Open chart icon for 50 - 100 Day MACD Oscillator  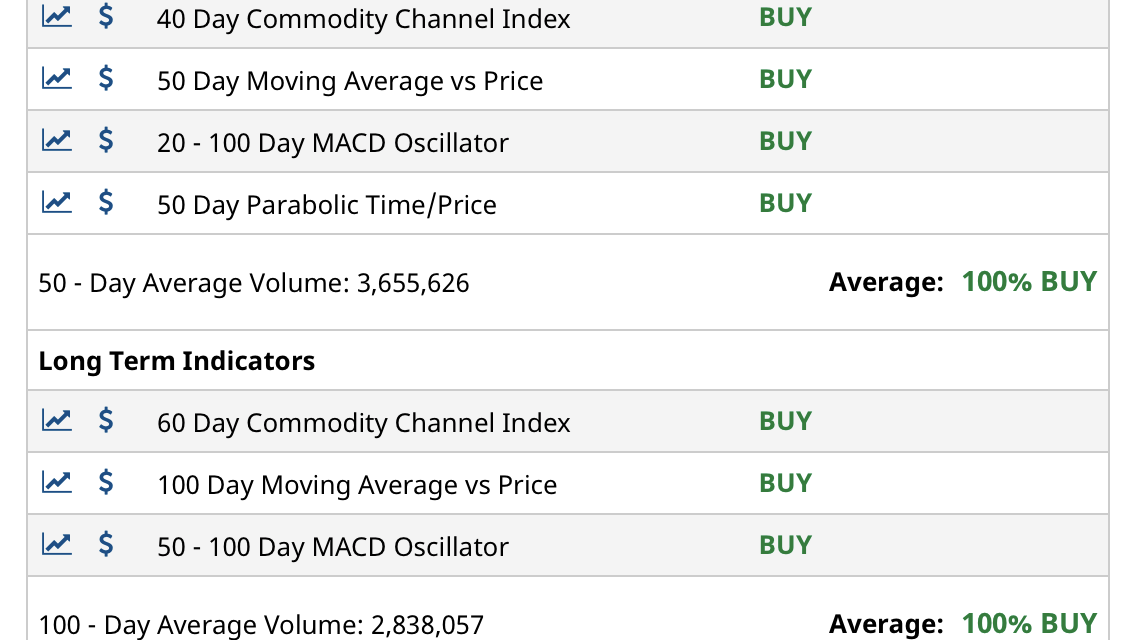pos(57,544)
